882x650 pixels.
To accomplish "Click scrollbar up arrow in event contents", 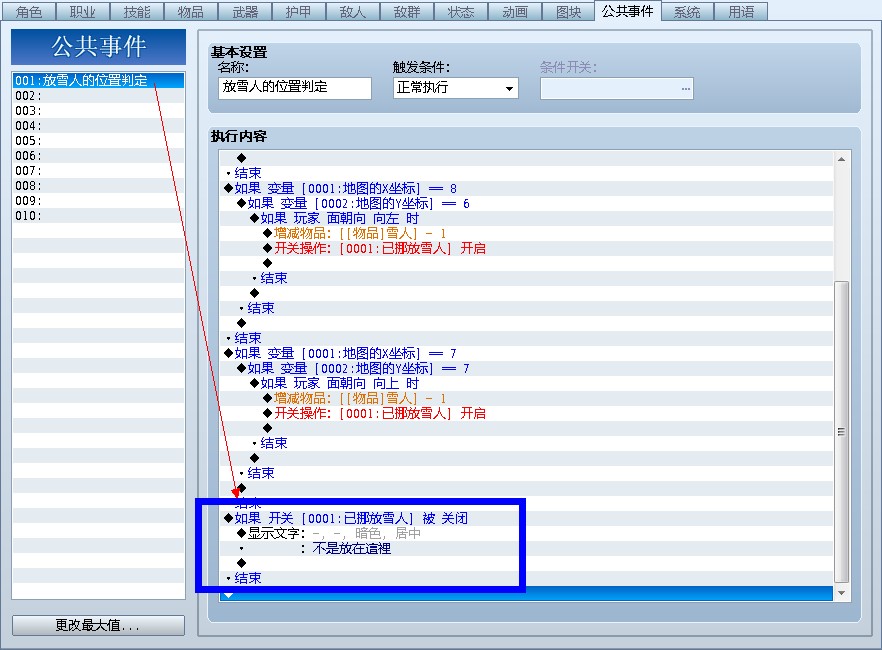I will pos(842,159).
